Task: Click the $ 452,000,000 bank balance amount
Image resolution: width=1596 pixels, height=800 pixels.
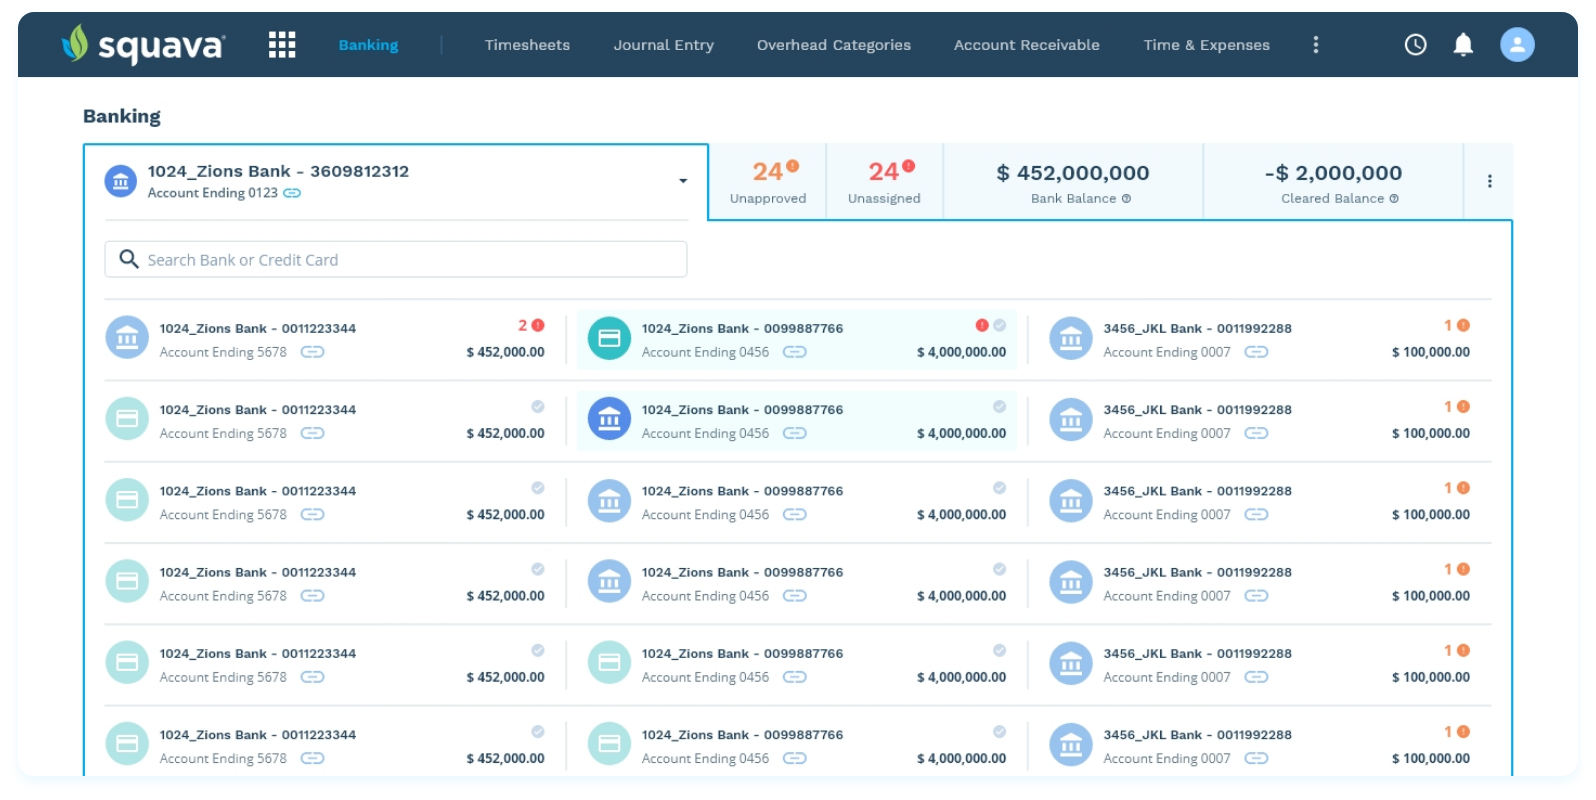Action: coord(1073,173)
